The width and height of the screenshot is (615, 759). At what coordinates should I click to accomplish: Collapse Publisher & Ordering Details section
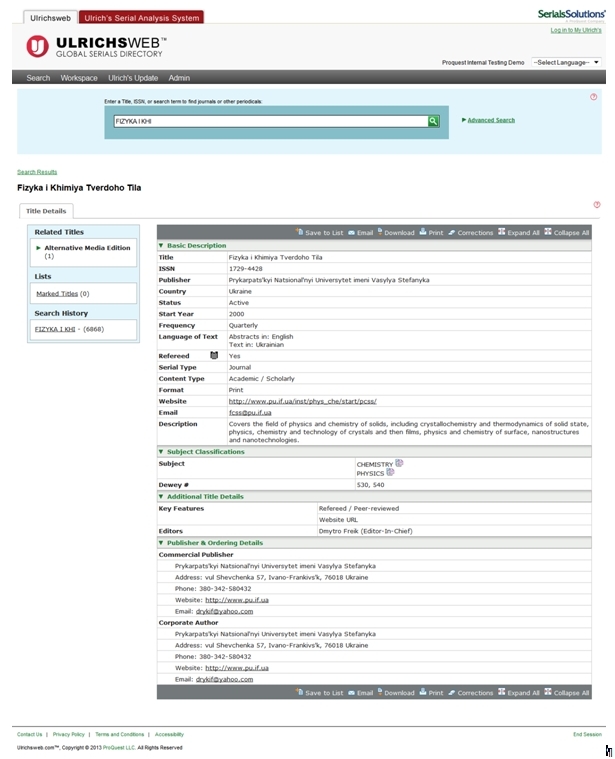tap(161, 543)
